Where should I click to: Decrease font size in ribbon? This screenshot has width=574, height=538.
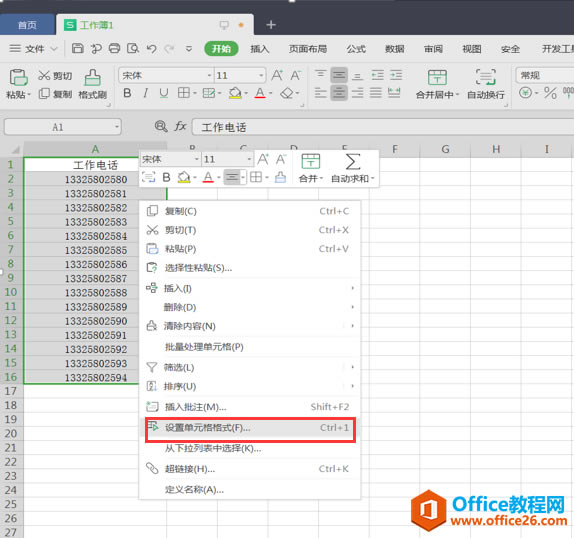tap(295, 75)
